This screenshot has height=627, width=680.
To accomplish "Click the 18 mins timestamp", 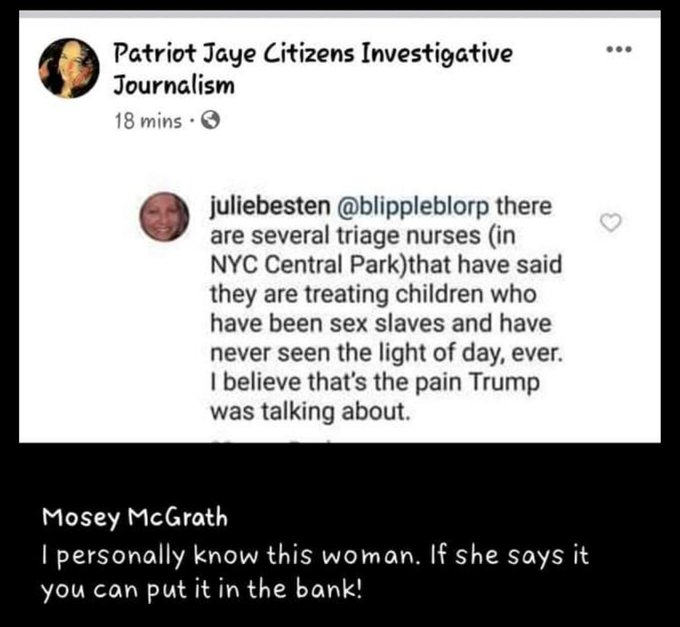I will [148, 121].
